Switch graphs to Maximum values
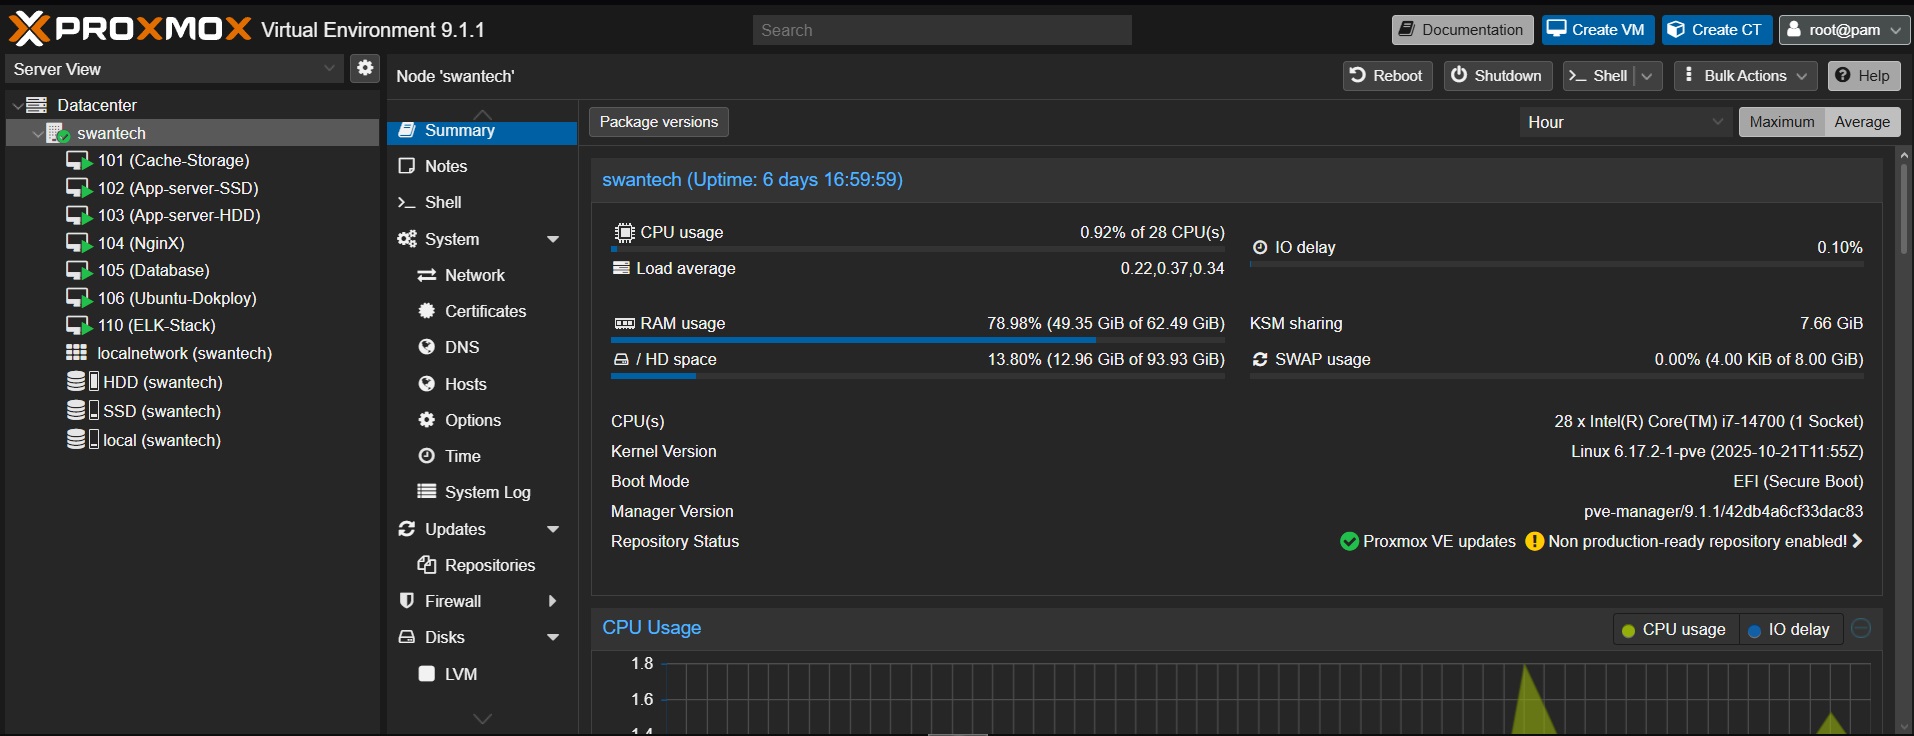Screen dimensions: 1914x736 [1782, 122]
